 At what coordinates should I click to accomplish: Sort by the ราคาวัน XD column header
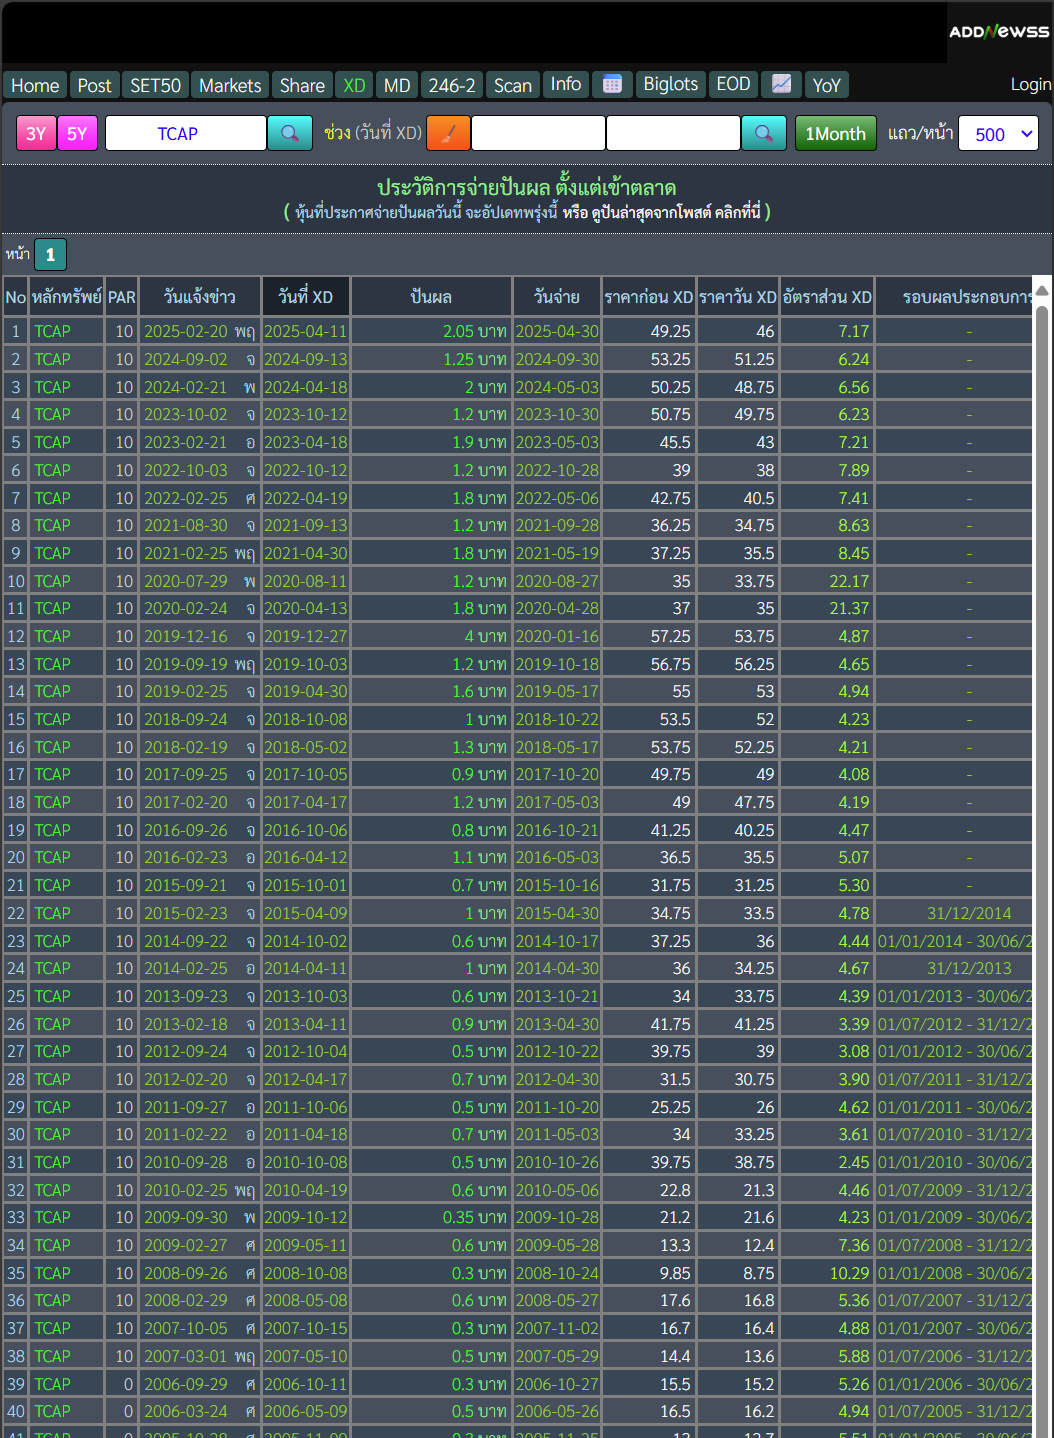coord(738,296)
